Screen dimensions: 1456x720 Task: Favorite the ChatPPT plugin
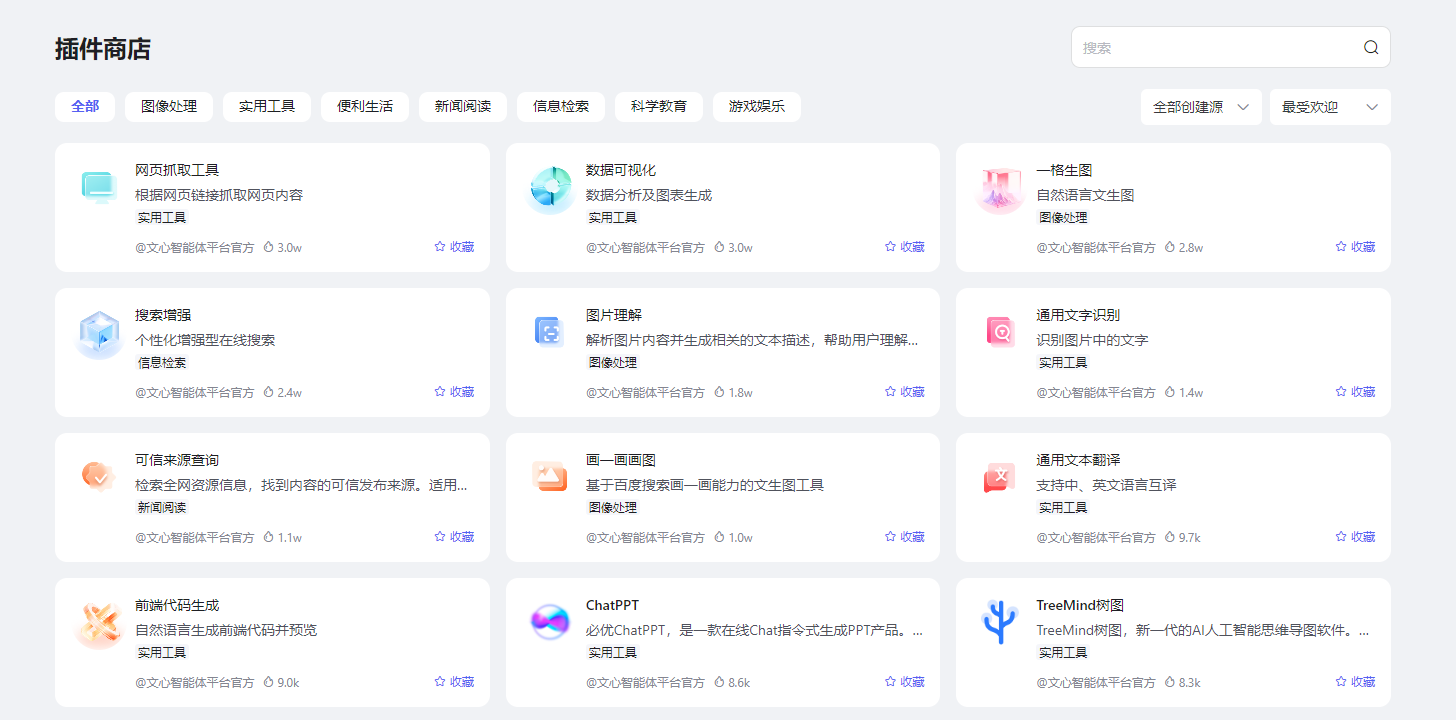pyautogui.click(x=905, y=682)
